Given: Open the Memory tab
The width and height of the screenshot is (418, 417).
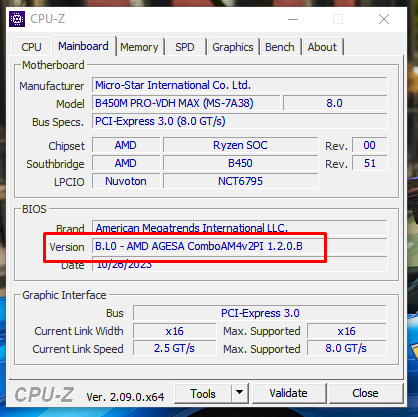Looking at the screenshot, I should 139,47.
